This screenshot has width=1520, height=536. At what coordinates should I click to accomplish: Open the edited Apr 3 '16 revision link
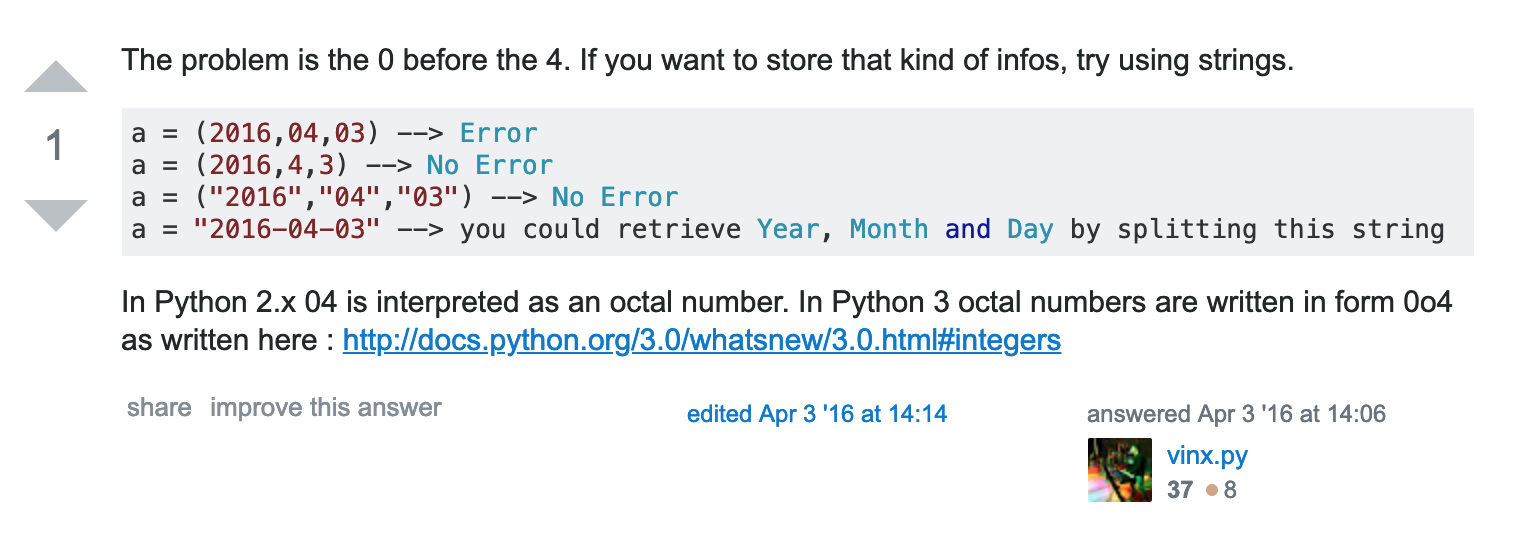816,413
